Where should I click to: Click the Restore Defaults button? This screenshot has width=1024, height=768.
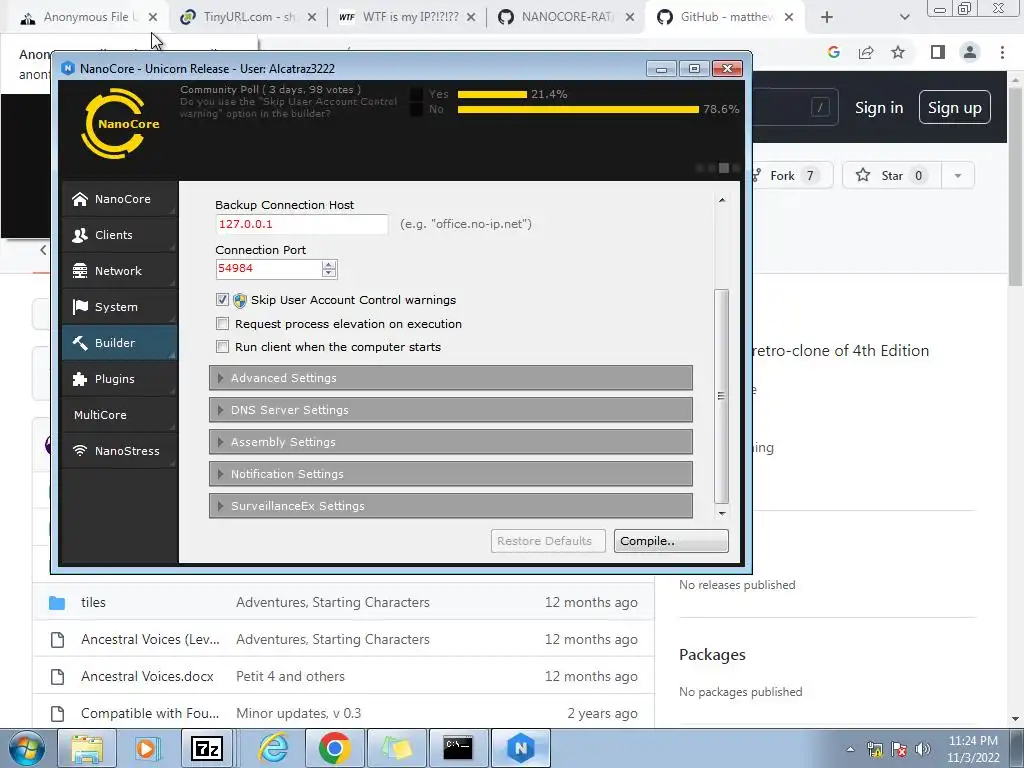coord(548,541)
